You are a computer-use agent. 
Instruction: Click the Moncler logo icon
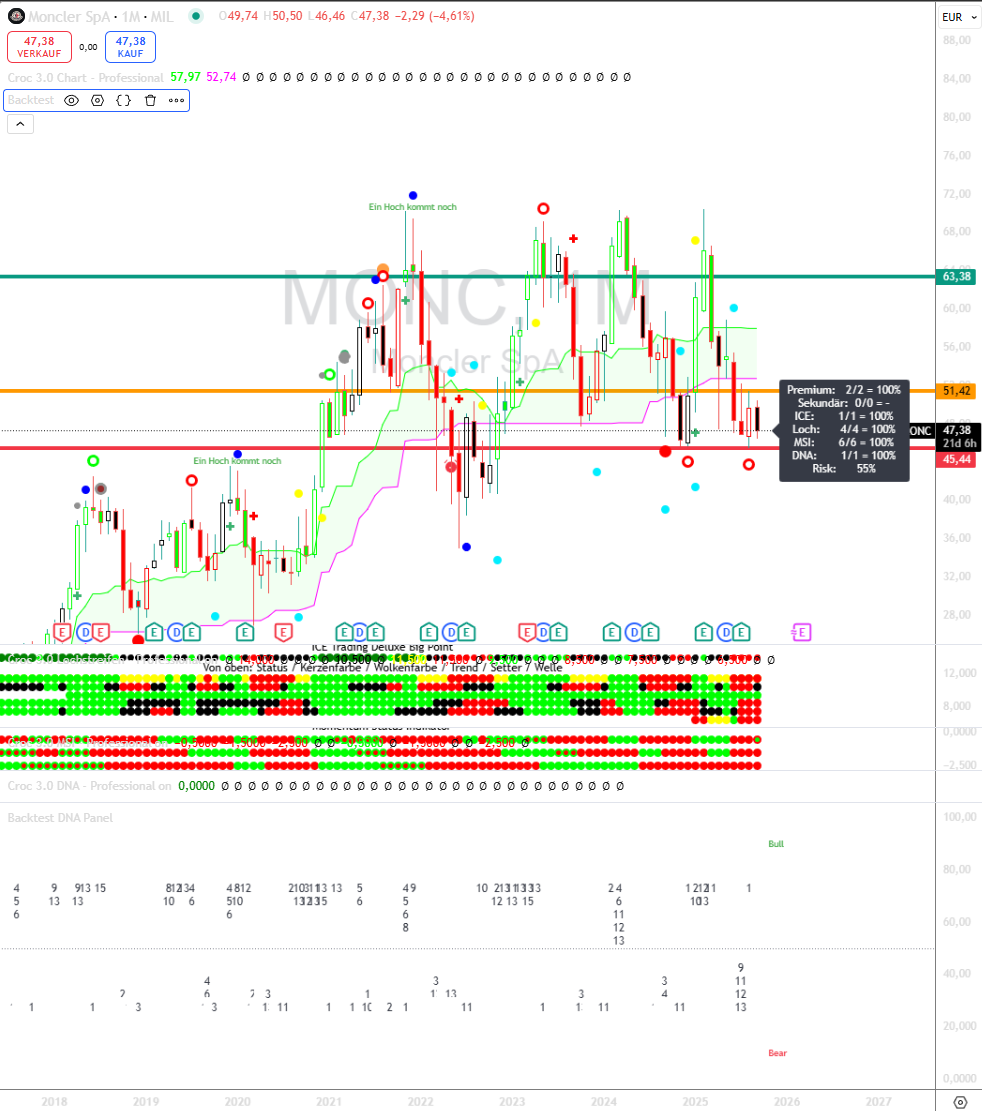click(15, 17)
